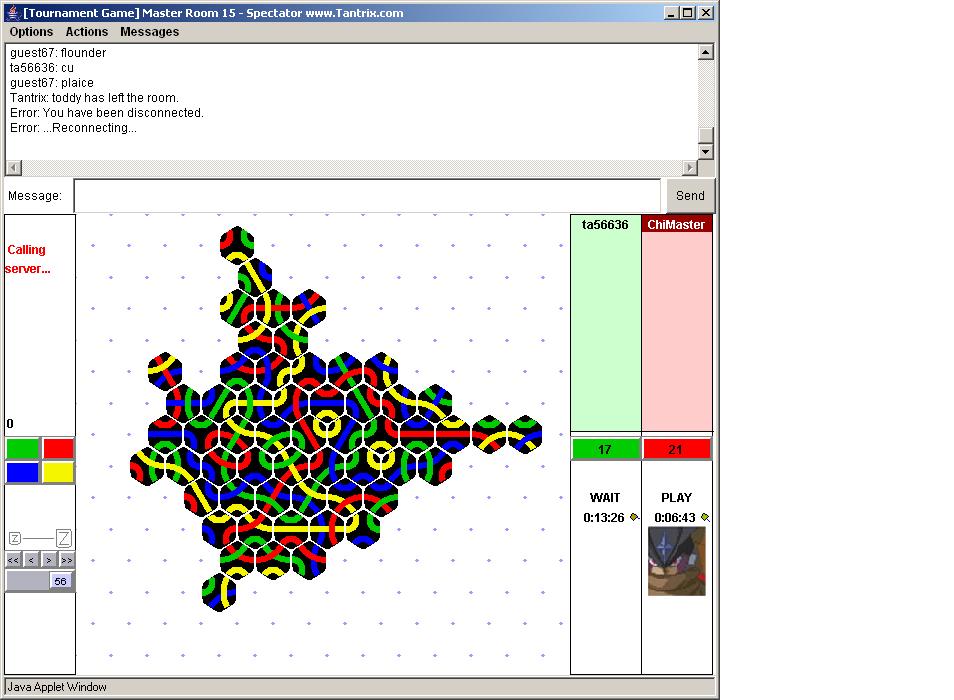The width and height of the screenshot is (954, 700).
Task: Open the Actions menu
Action: pyautogui.click(x=87, y=32)
